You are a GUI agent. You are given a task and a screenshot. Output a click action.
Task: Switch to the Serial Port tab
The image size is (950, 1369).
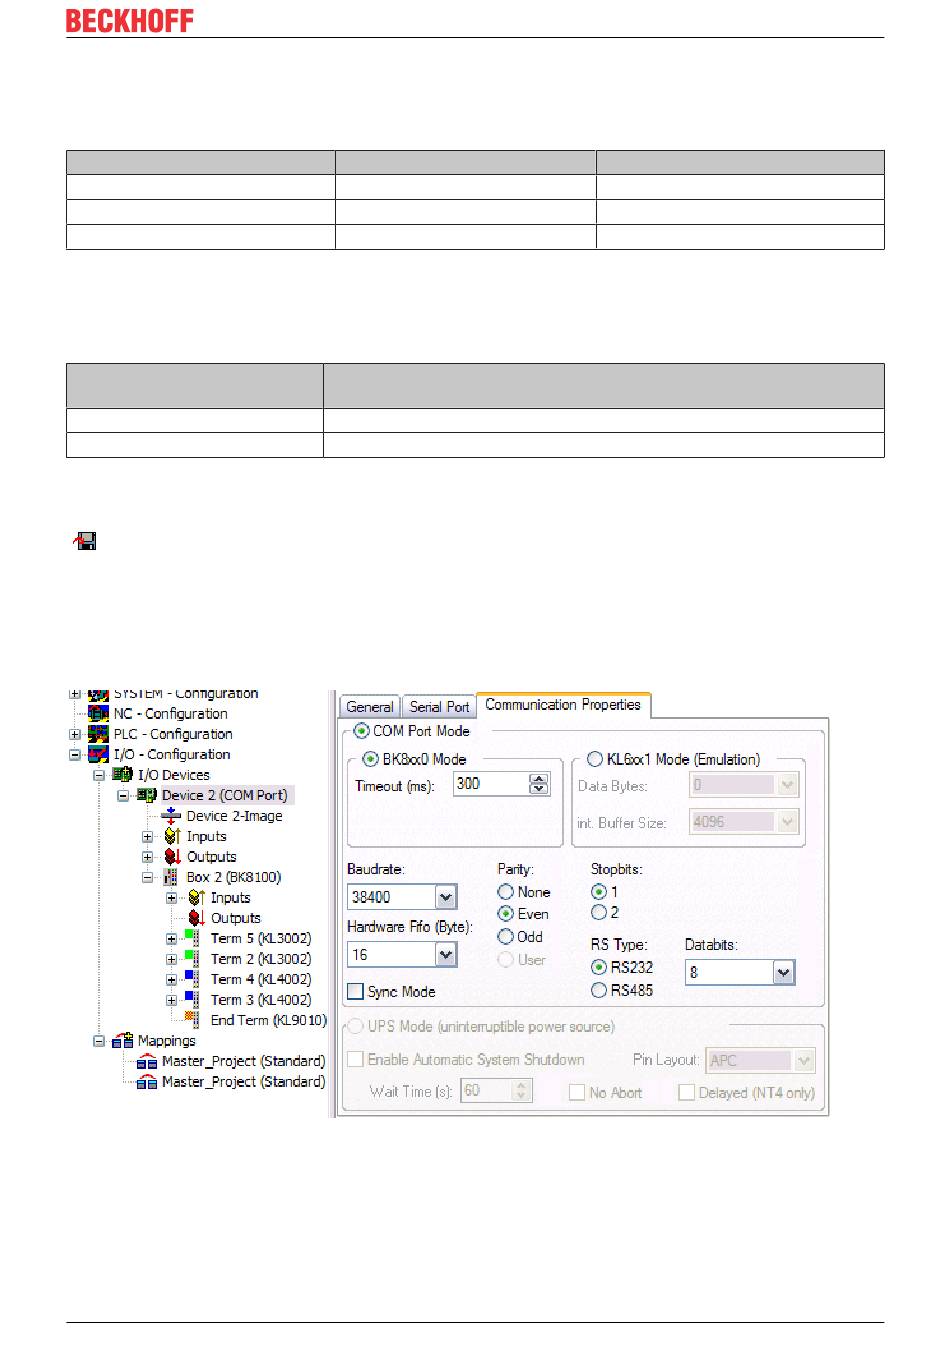pyautogui.click(x=439, y=707)
